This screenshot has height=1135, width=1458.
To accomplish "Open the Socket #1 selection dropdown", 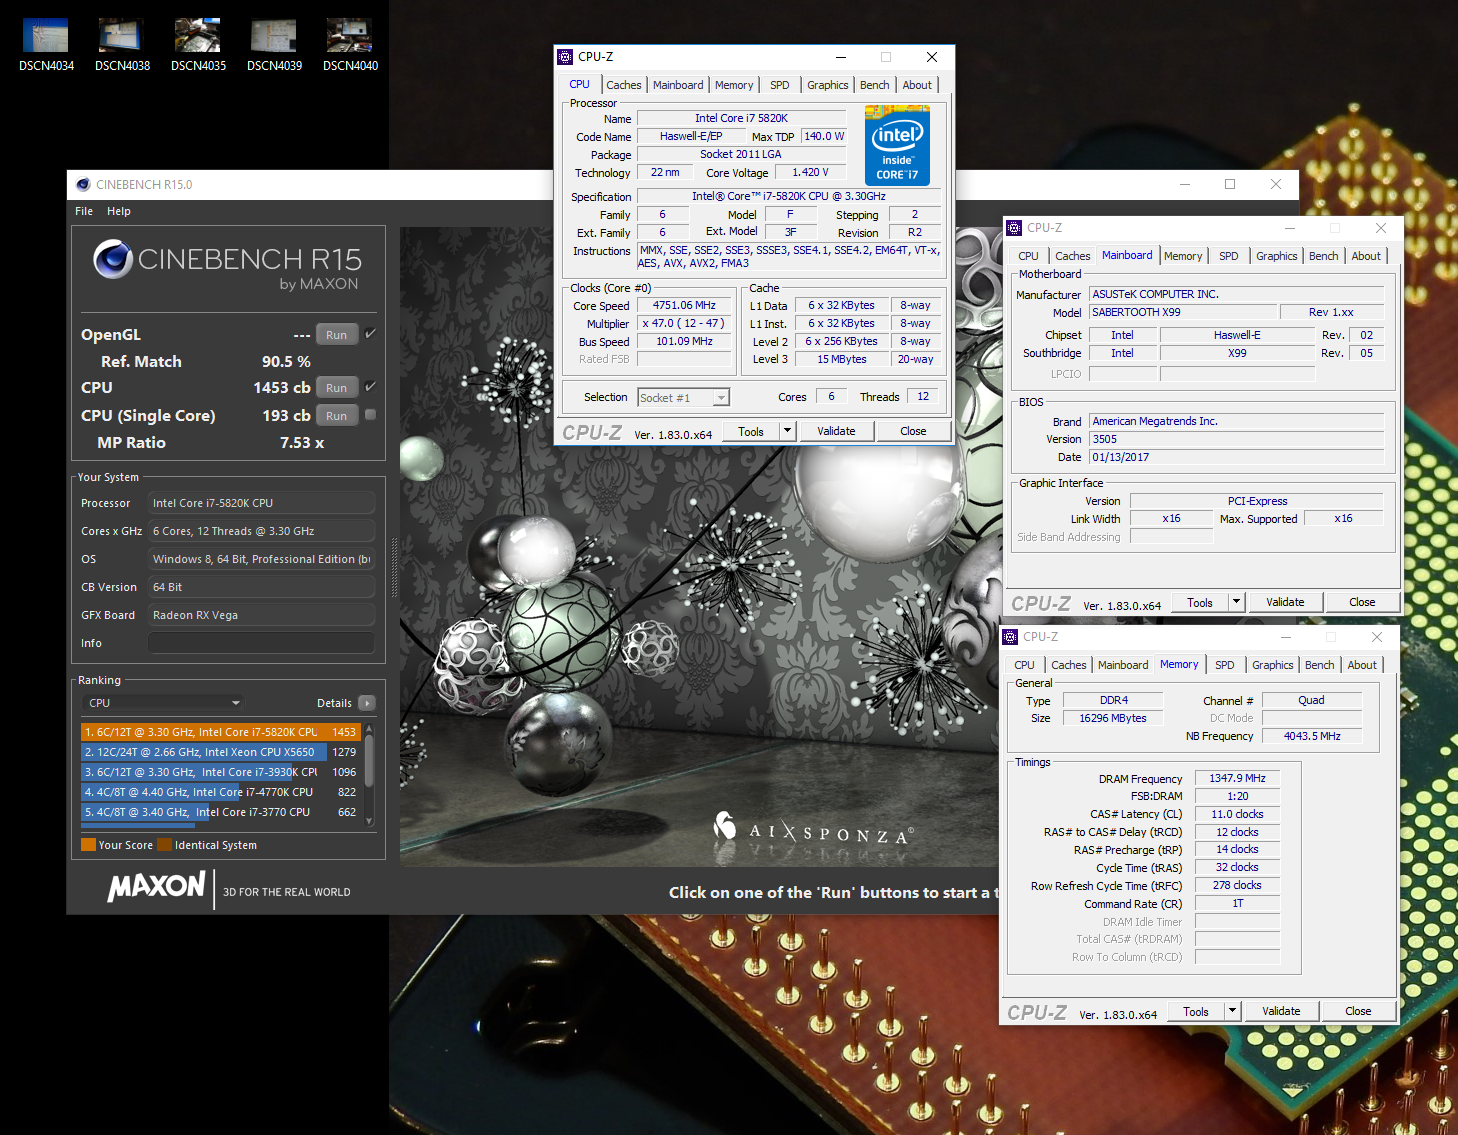I will 684,398.
